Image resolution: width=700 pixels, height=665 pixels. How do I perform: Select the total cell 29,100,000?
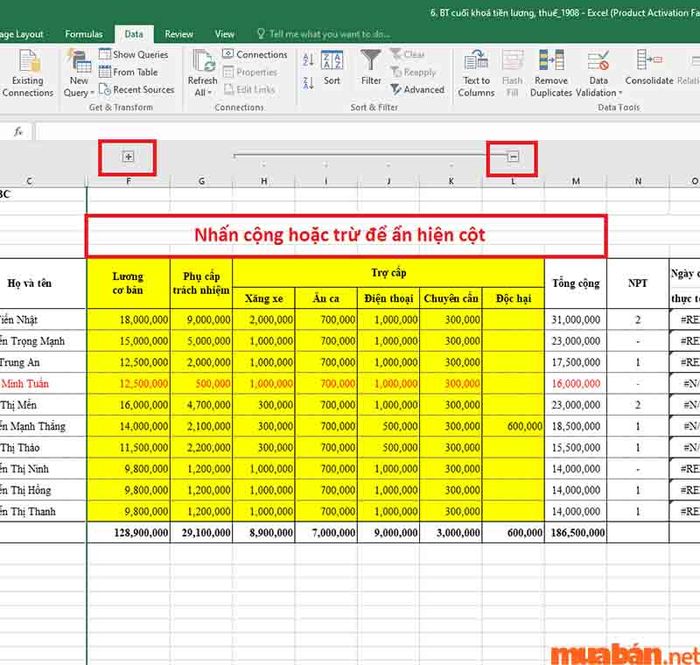(201, 532)
